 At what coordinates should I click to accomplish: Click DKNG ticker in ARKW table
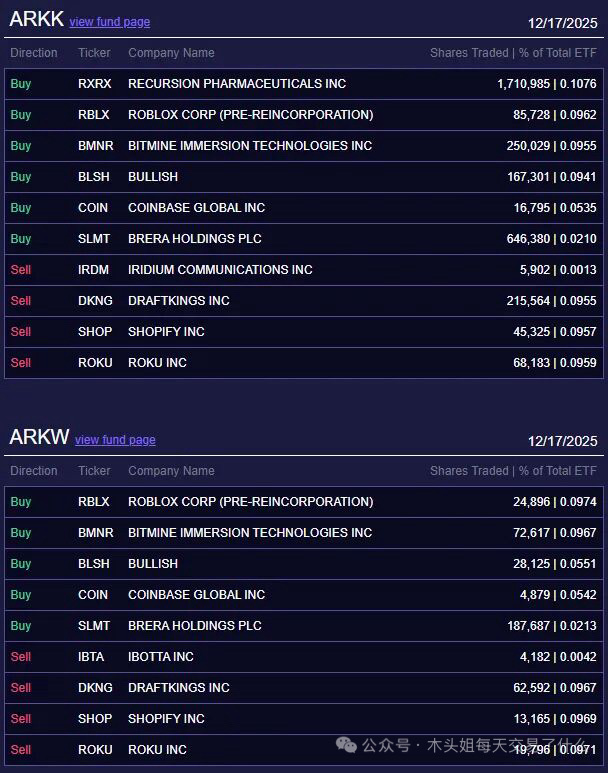coord(95,688)
